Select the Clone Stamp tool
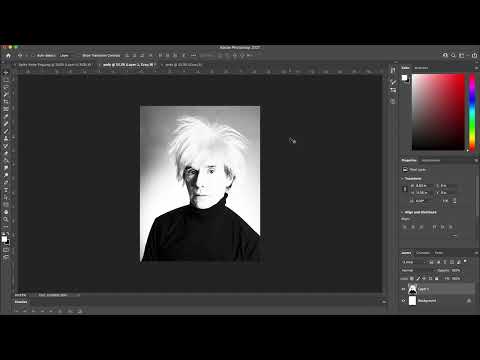 (6, 138)
